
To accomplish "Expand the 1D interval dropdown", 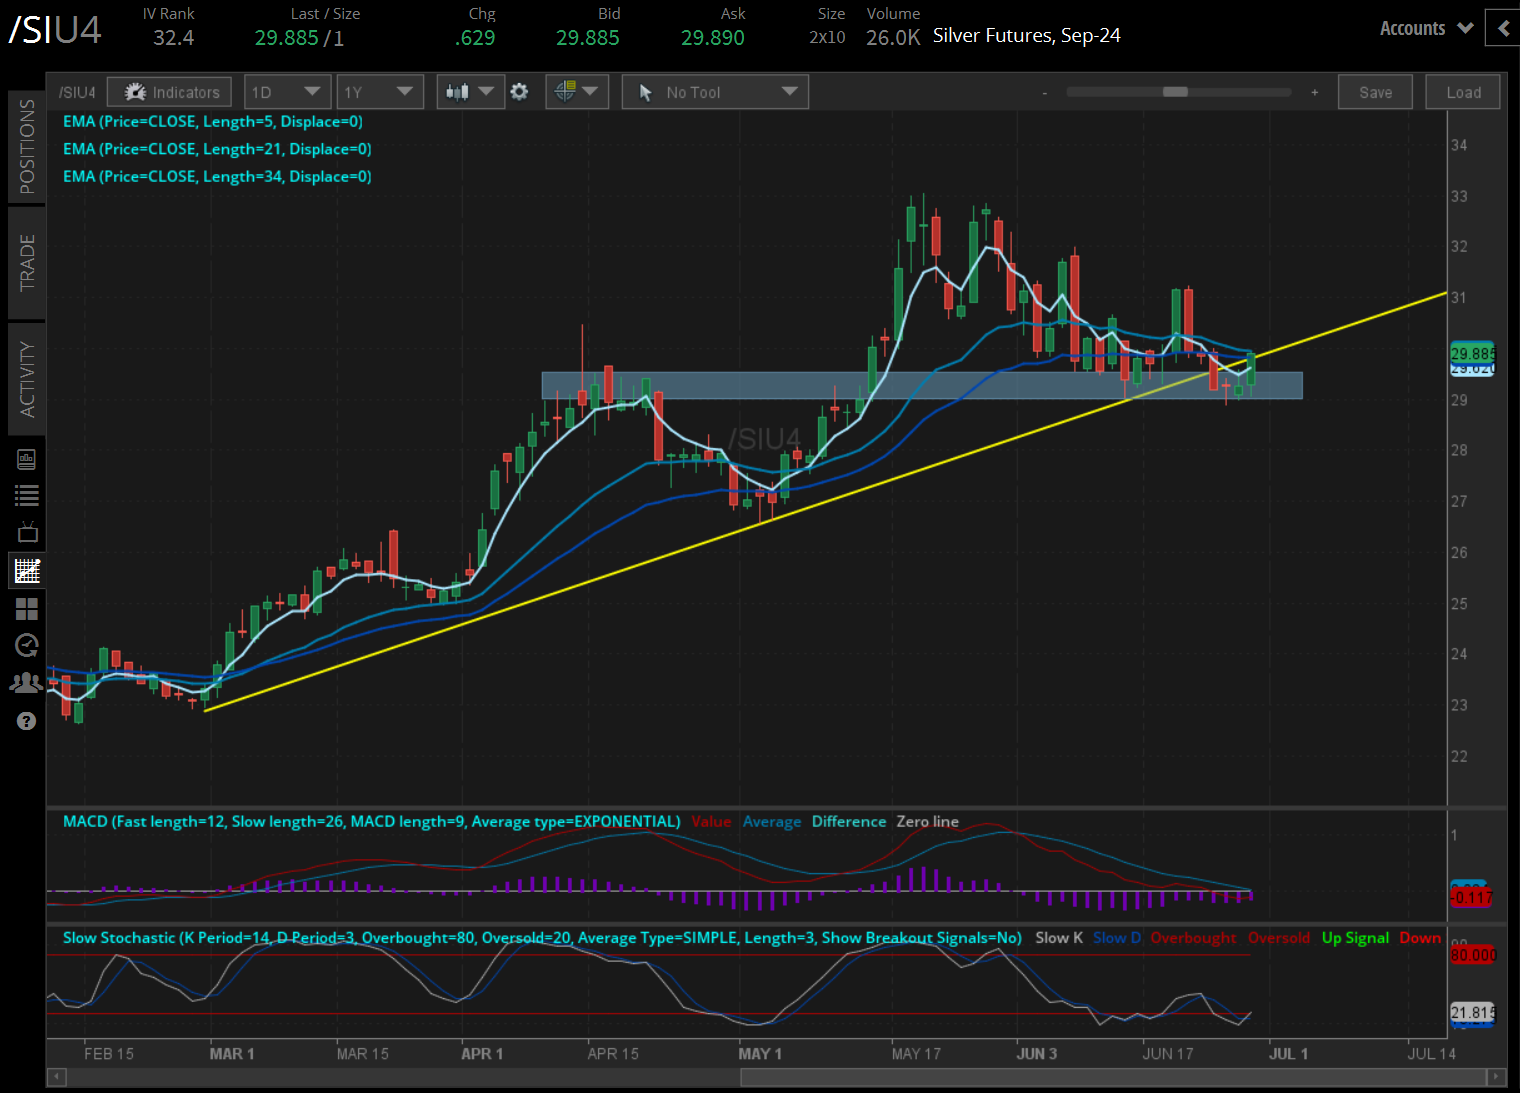I will (287, 92).
